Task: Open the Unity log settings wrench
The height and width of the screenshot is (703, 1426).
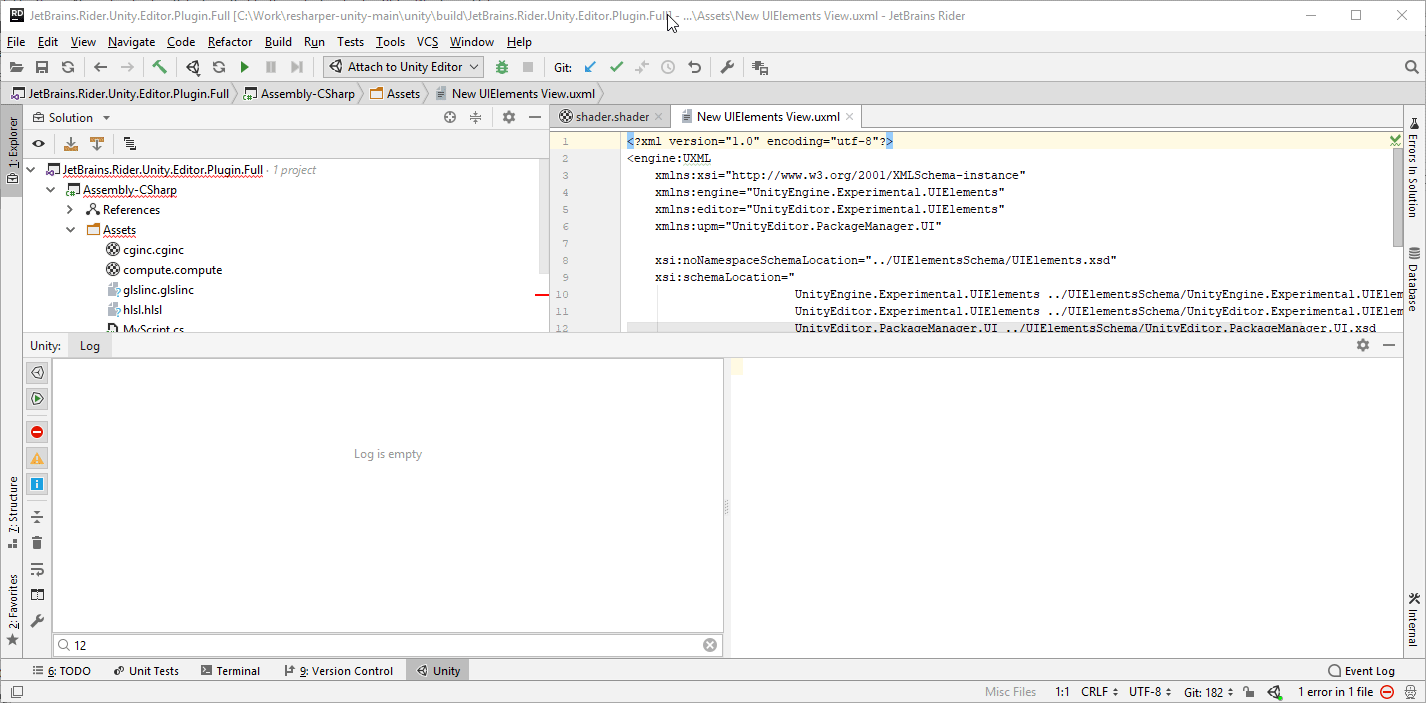Action: coord(37,621)
